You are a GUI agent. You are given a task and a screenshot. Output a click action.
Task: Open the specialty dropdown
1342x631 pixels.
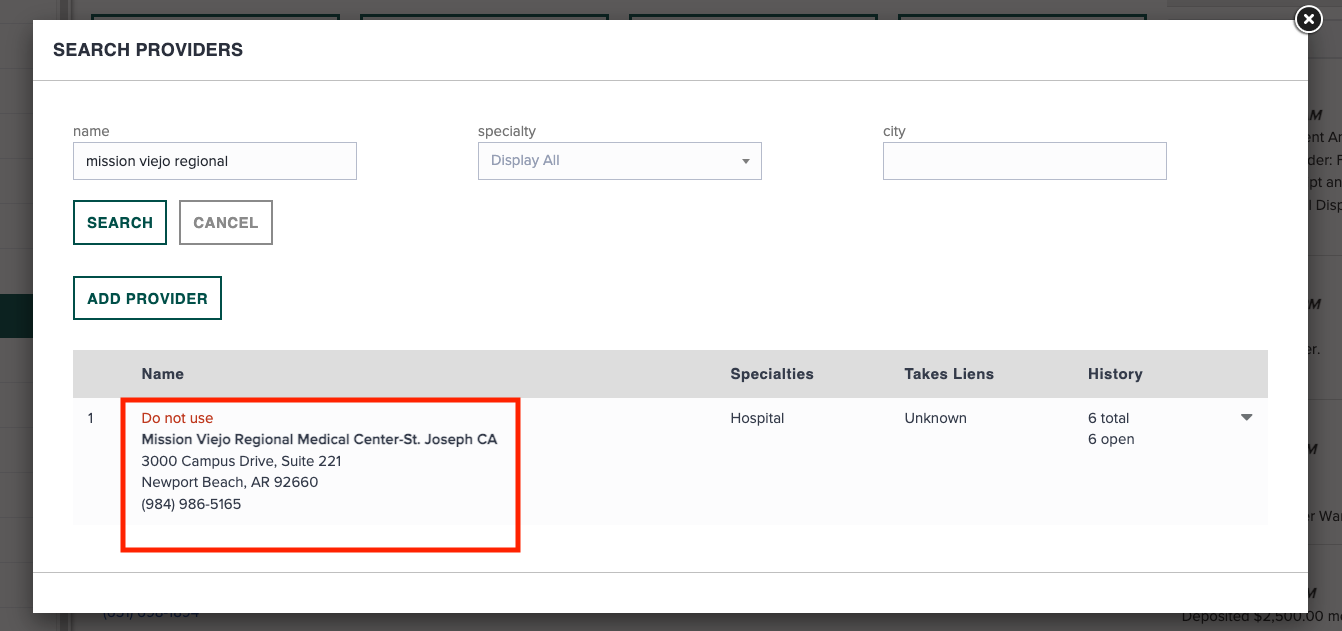coord(620,161)
